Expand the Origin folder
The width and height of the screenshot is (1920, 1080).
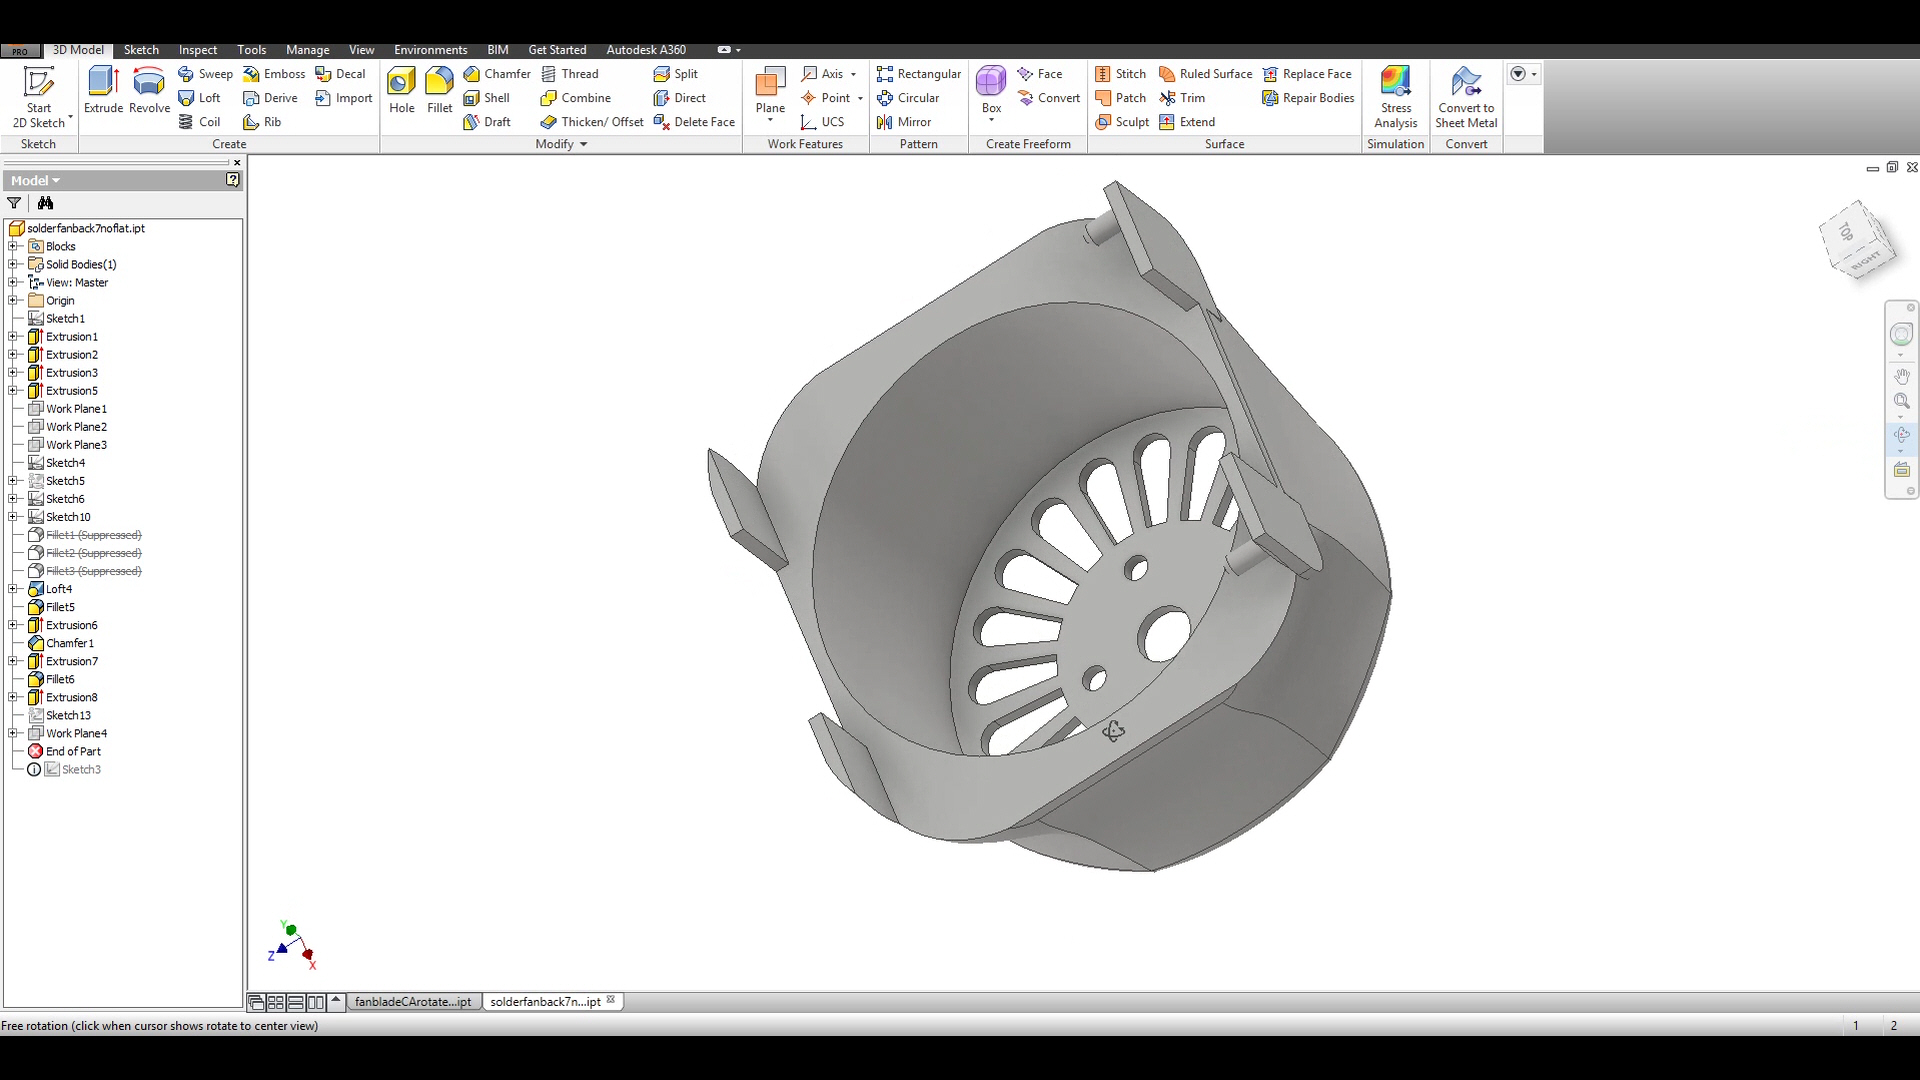point(13,300)
